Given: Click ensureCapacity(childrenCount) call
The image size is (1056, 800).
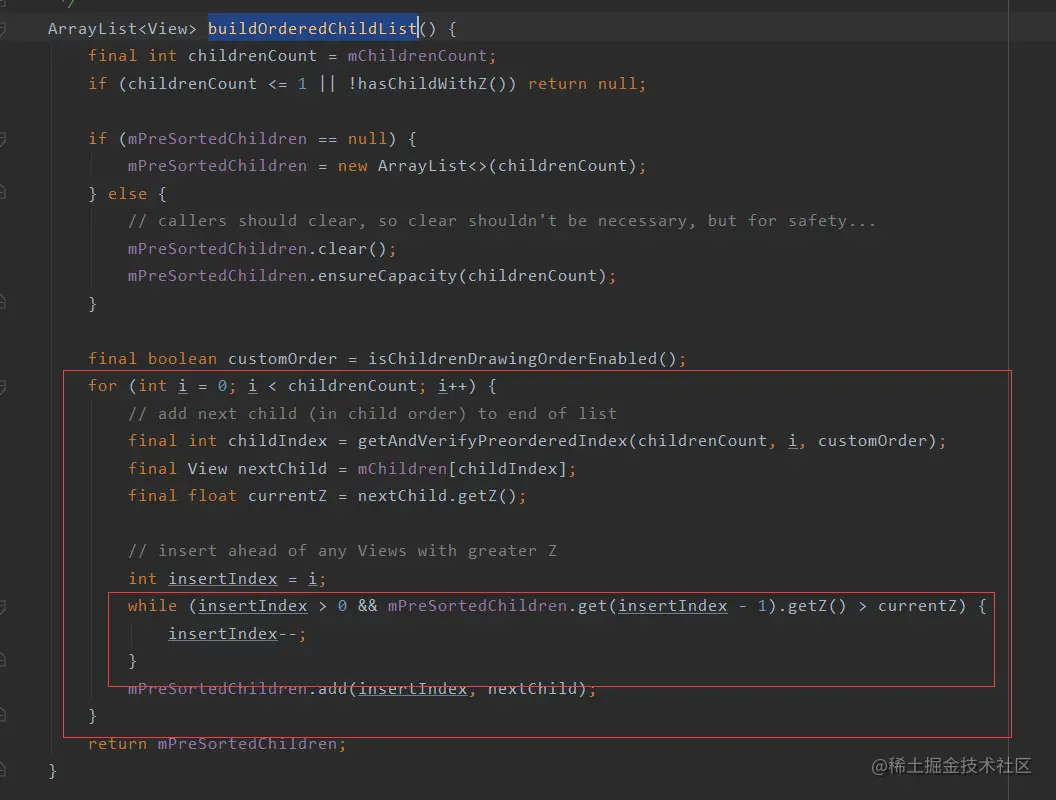Looking at the screenshot, I should (462, 275).
